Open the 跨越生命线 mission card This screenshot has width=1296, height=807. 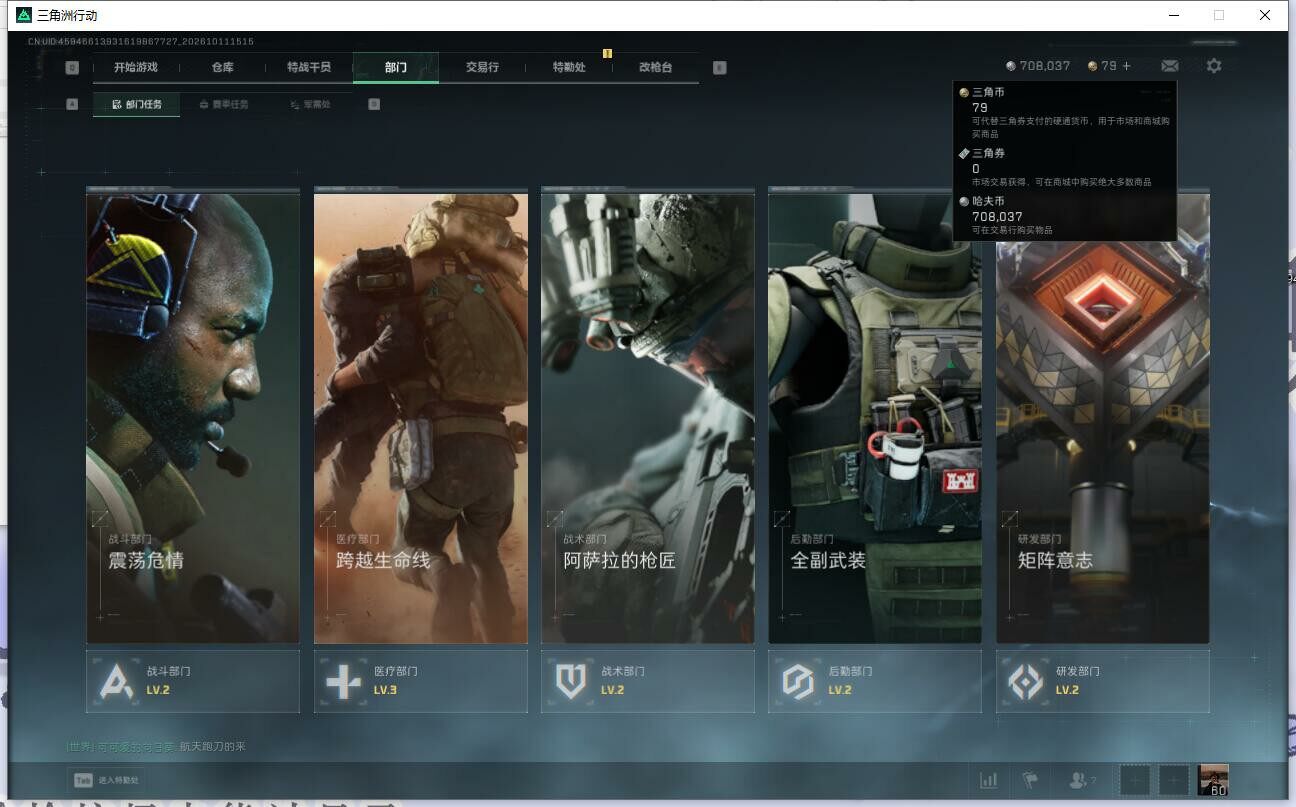pyautogui.click(x=421, y=418)
